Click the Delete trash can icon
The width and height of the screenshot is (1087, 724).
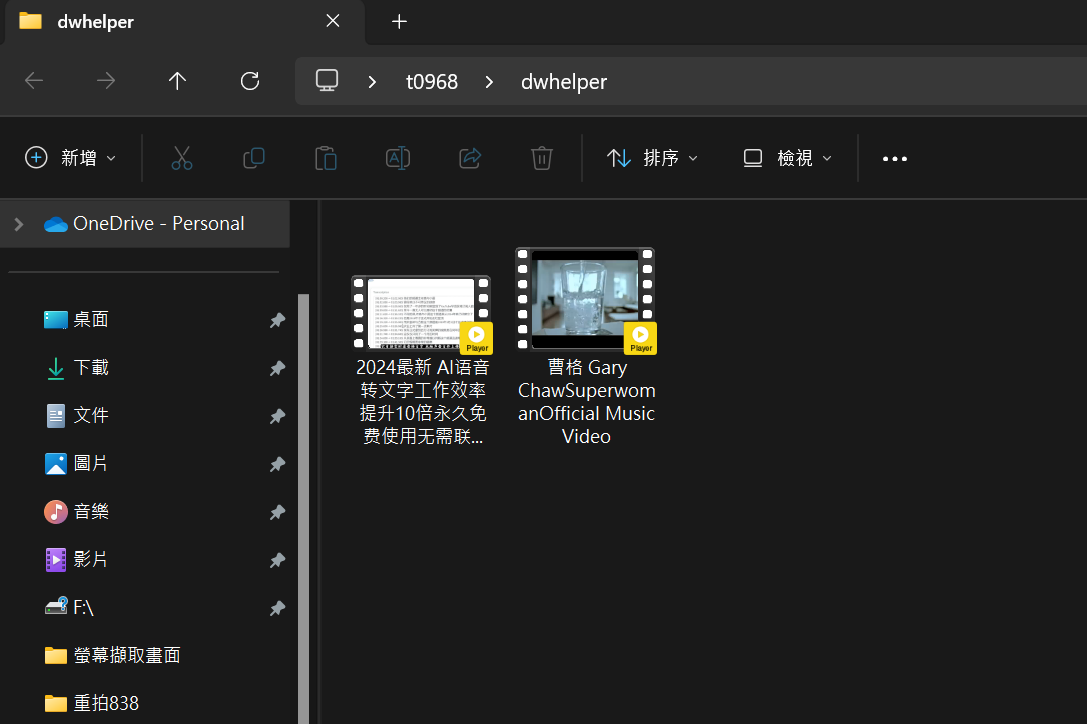click(x=542, y=158)
